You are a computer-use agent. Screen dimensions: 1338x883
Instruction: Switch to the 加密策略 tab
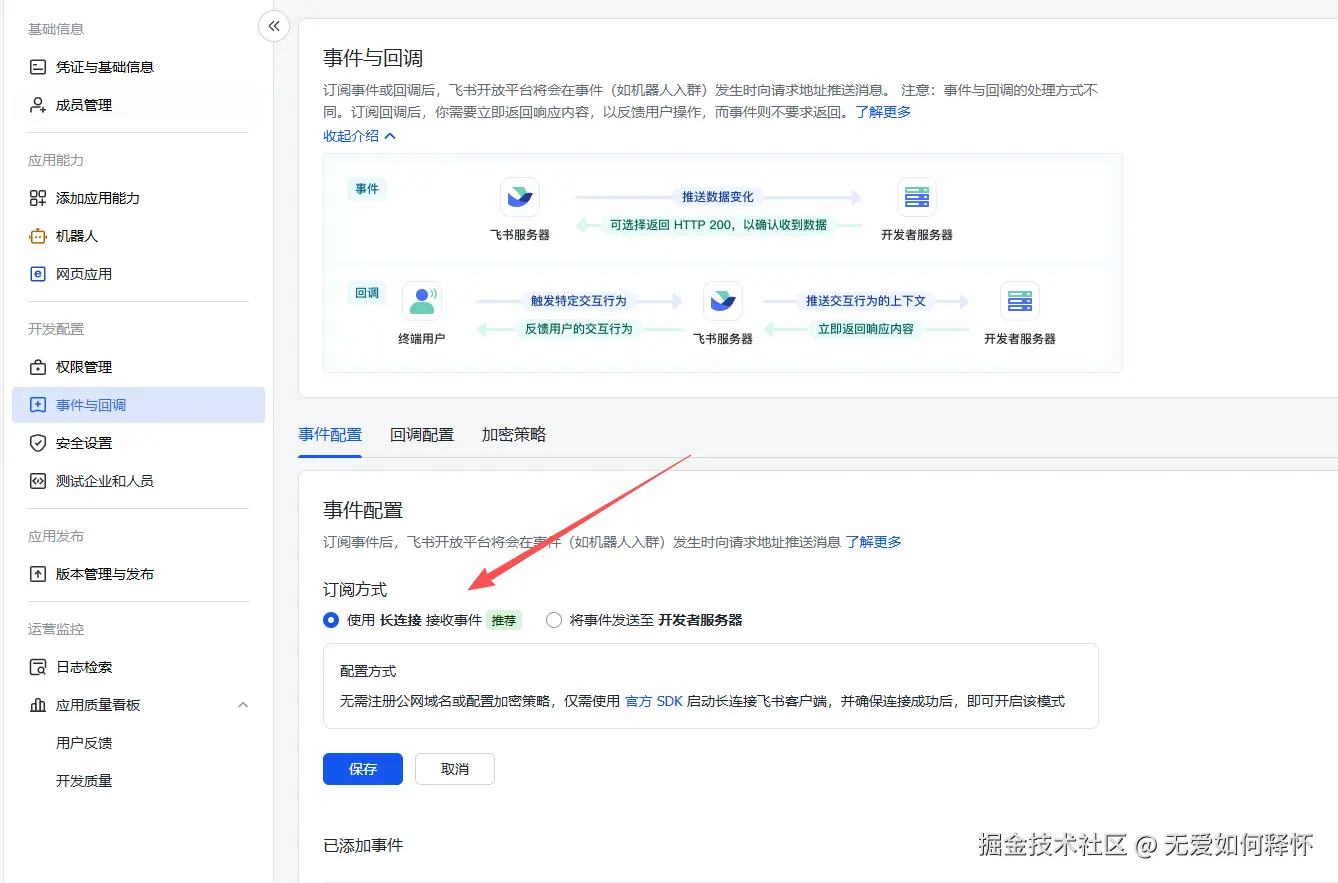click(x=514, y=435)
